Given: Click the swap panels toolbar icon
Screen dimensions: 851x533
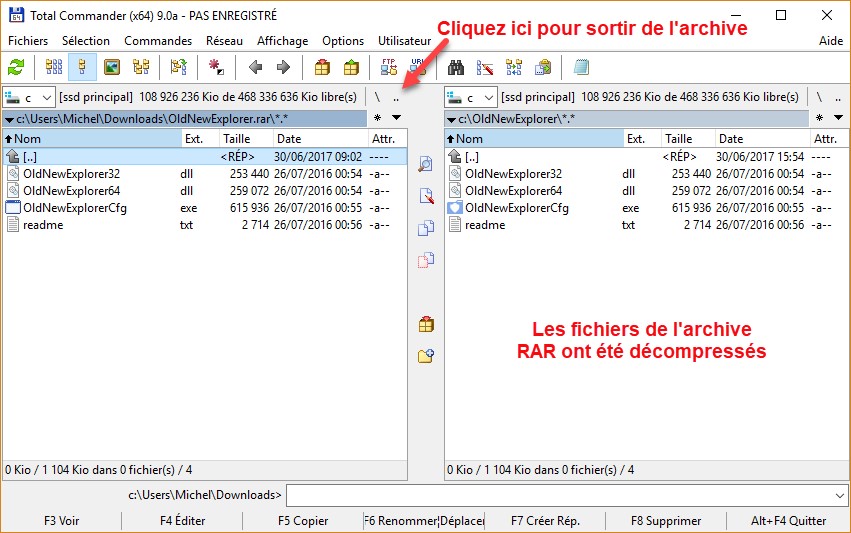Looking at the screenshot, I should pyautogui.click(x=179, y=67).
